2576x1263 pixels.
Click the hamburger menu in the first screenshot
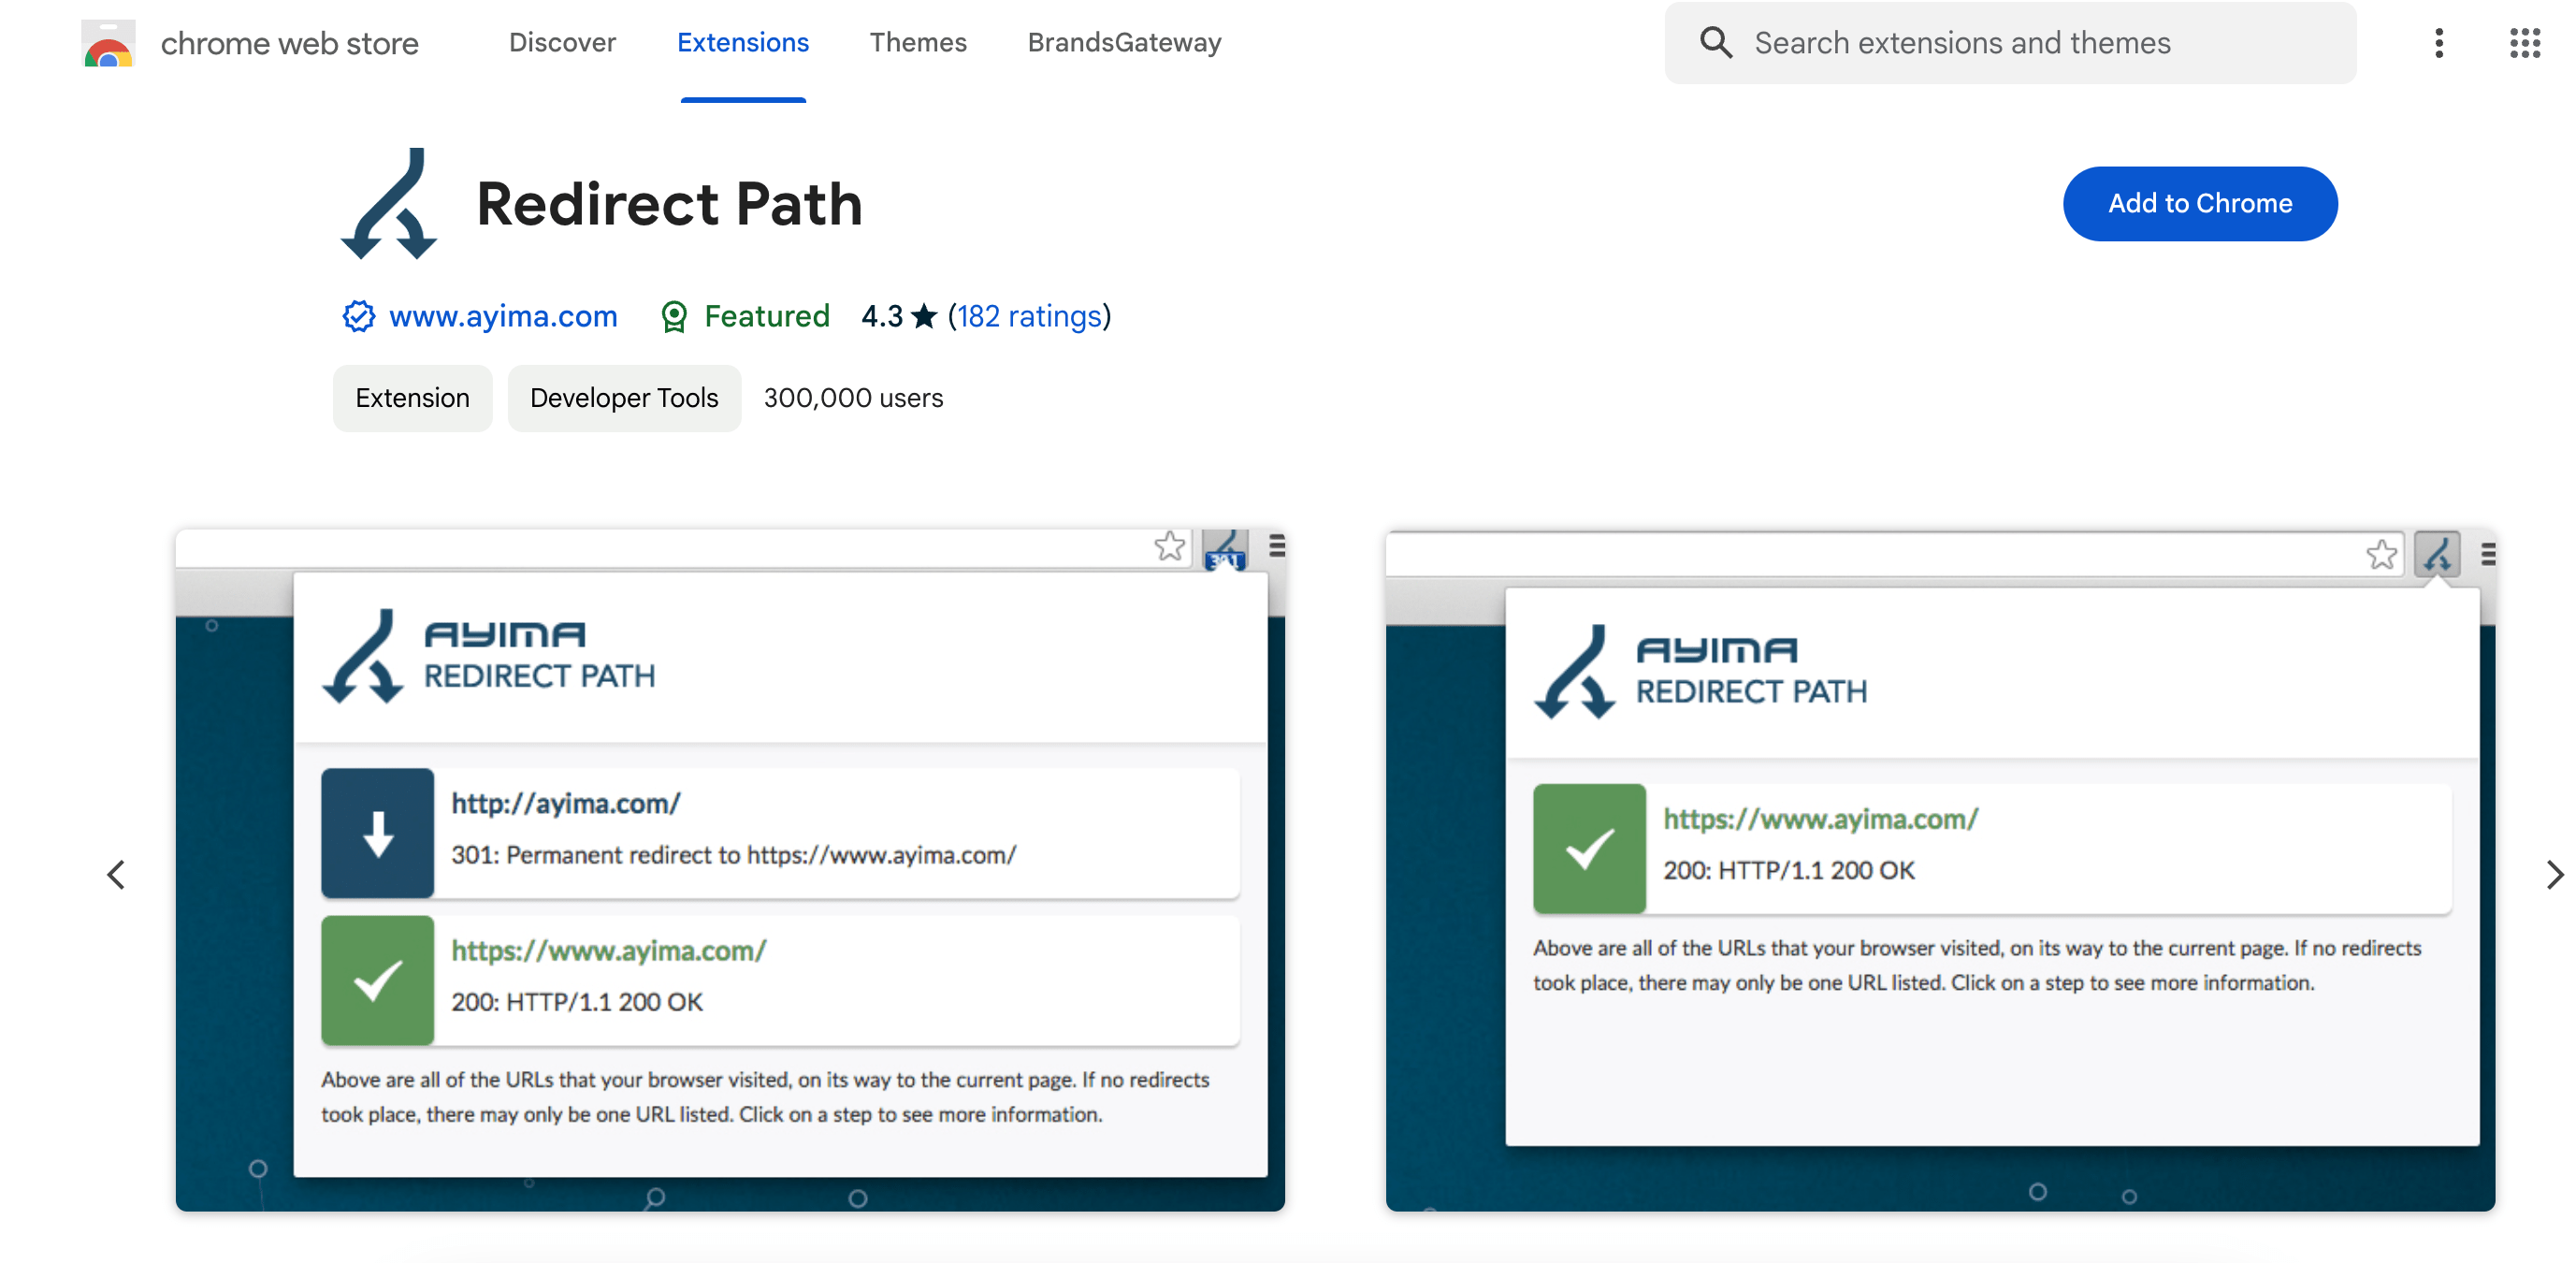[x=1277, y=546]
